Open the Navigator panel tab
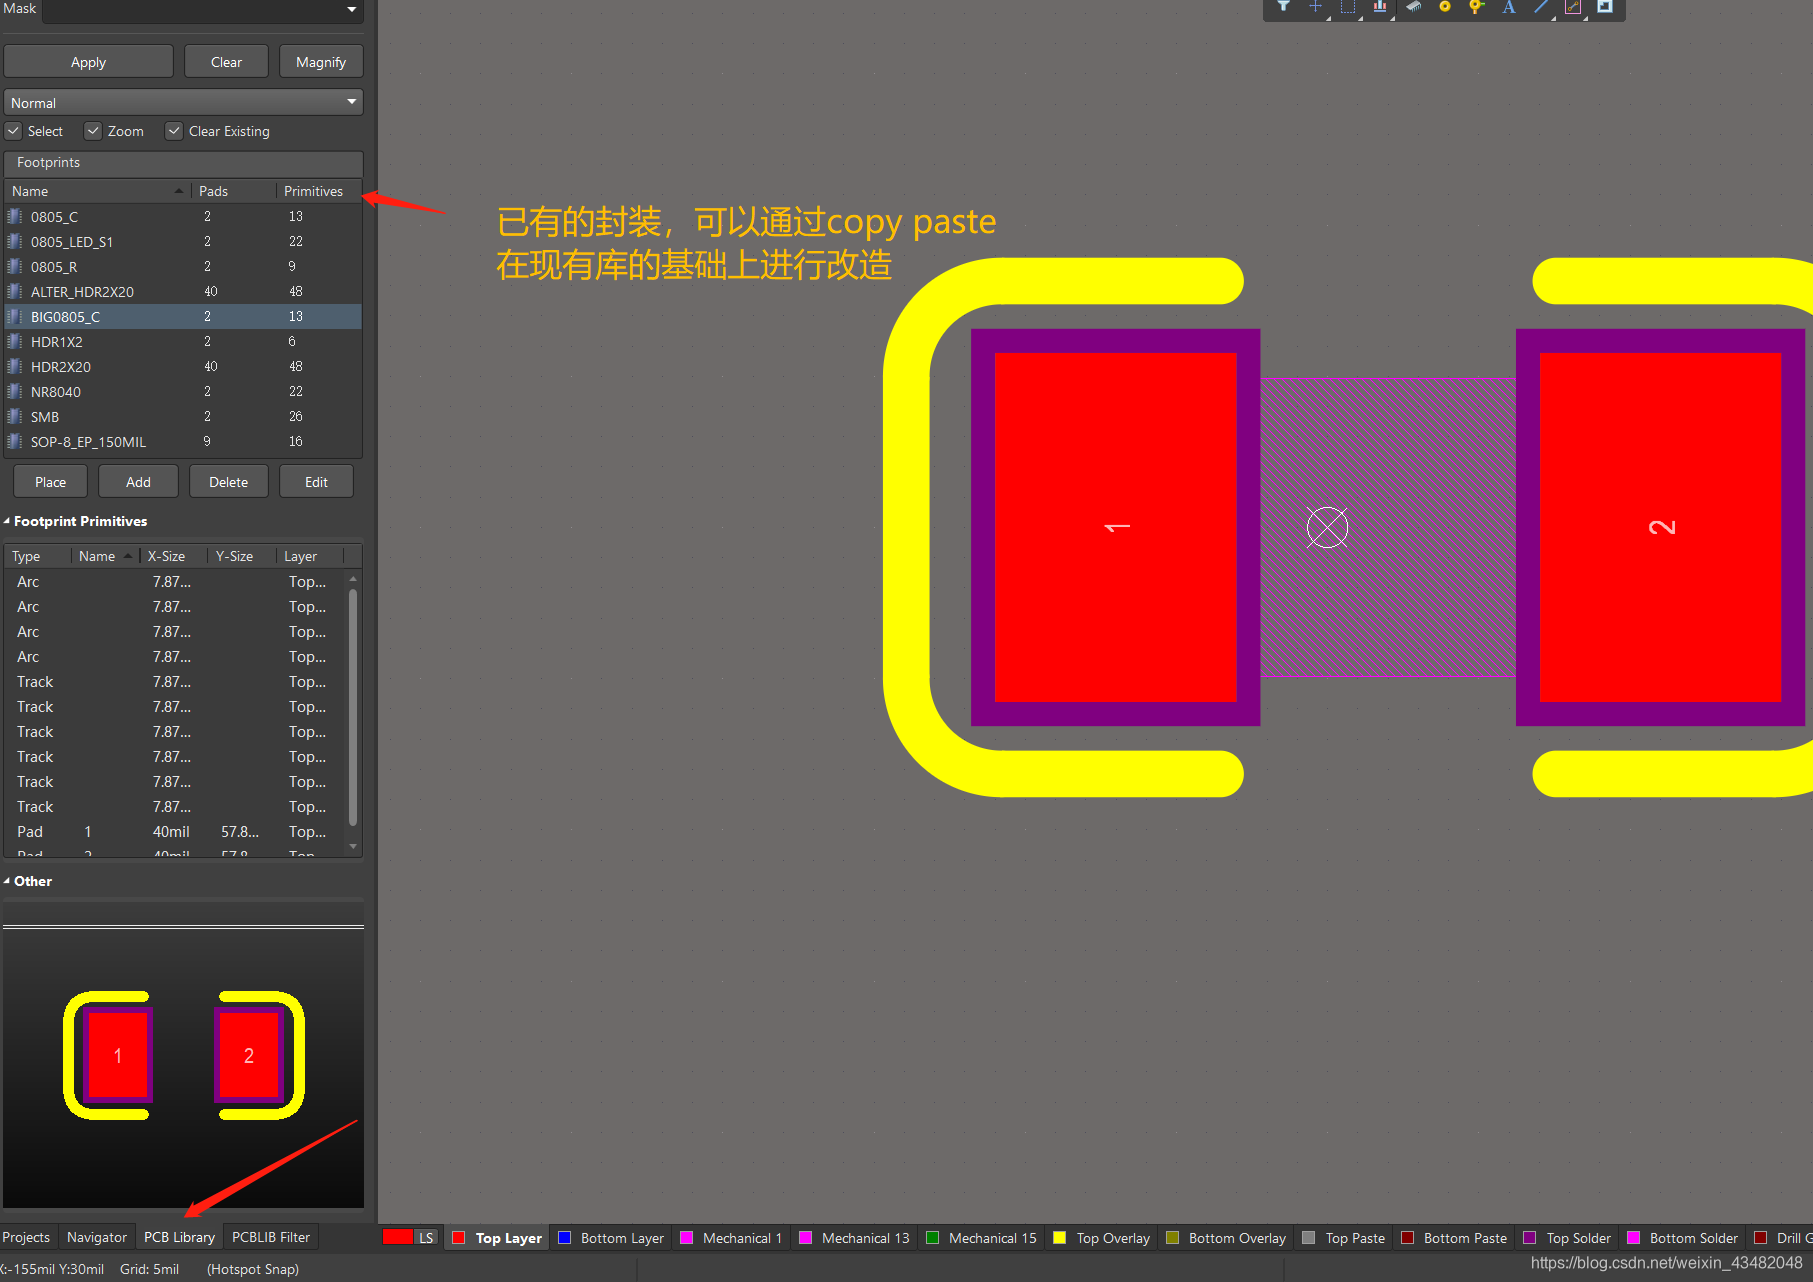Viewport: 1813px width, 1282px height. coord(96,1237)
